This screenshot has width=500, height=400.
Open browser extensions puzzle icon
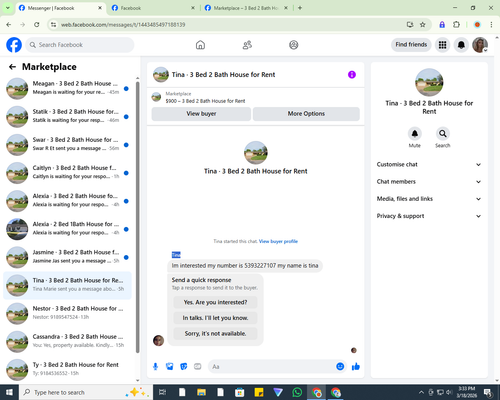(456, 25)
